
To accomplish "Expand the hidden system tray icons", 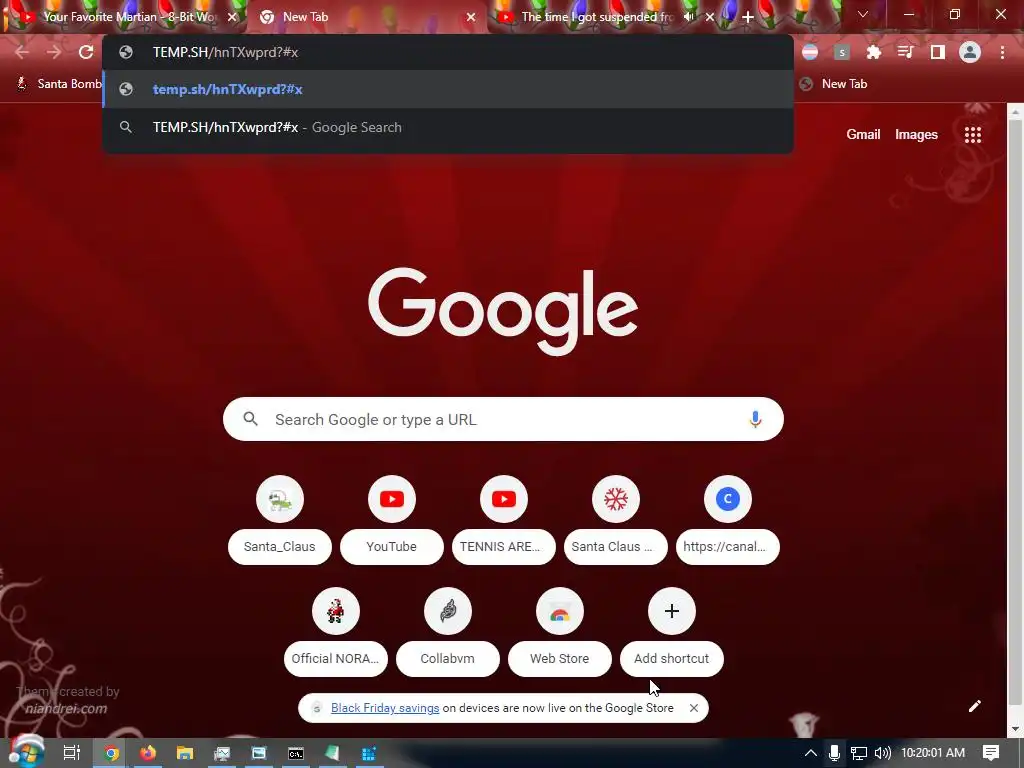I will [x=810, y=753].
